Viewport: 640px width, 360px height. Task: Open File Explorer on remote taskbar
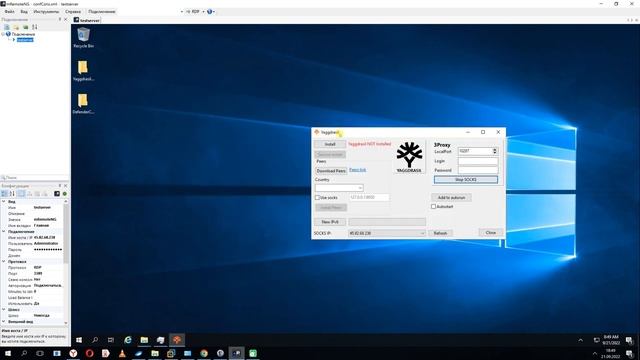click(144, 340)
